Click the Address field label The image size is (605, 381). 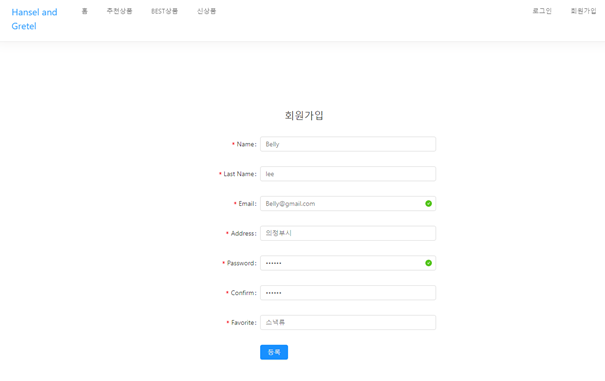(243, 233)
